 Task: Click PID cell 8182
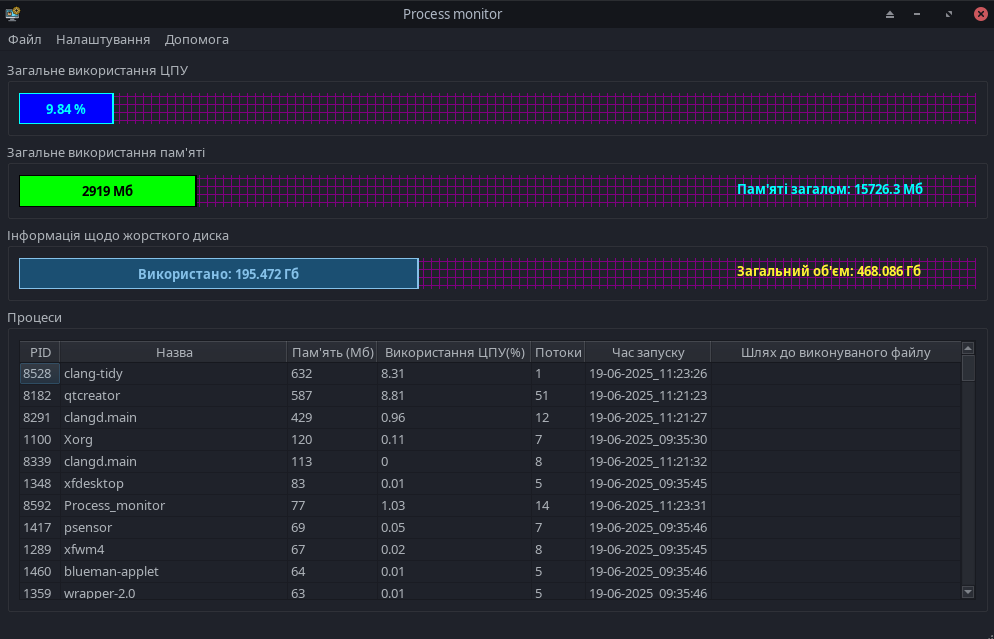(37, 396)
